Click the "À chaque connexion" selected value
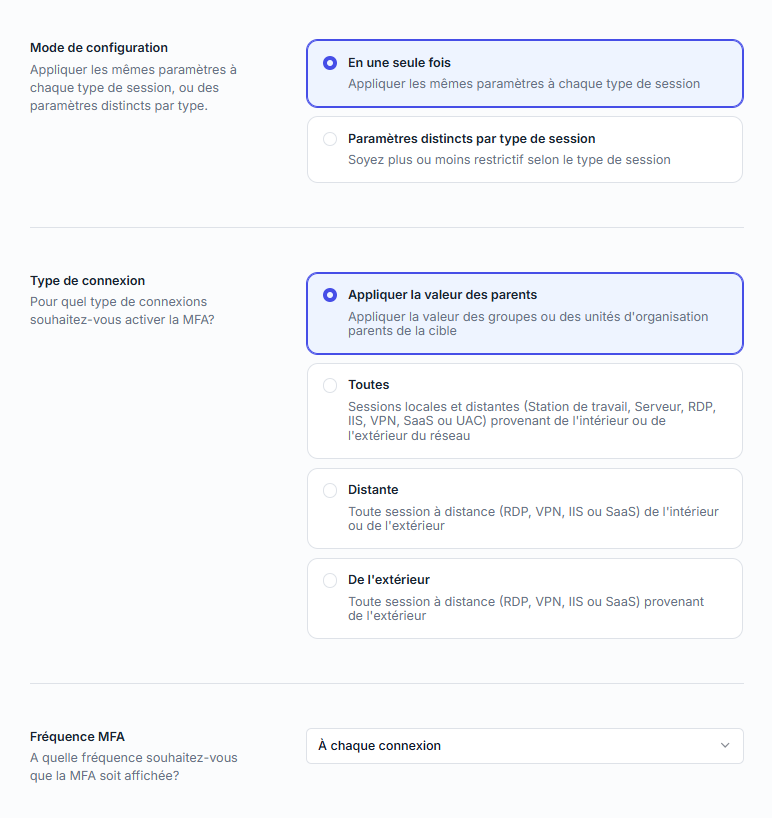This screenshot has height=818, width=772. 380,746
